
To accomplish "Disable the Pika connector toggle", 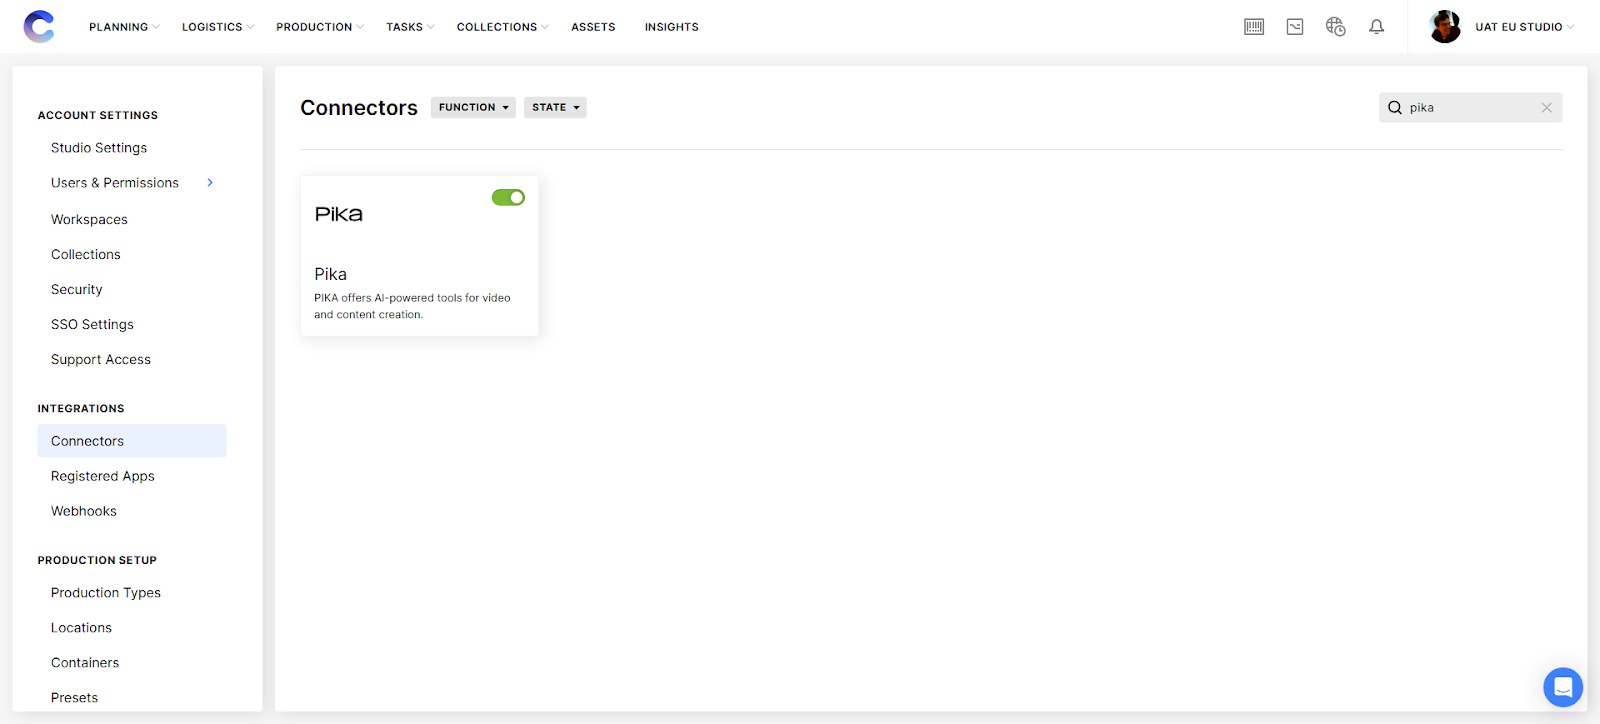I will coord(508,198).
